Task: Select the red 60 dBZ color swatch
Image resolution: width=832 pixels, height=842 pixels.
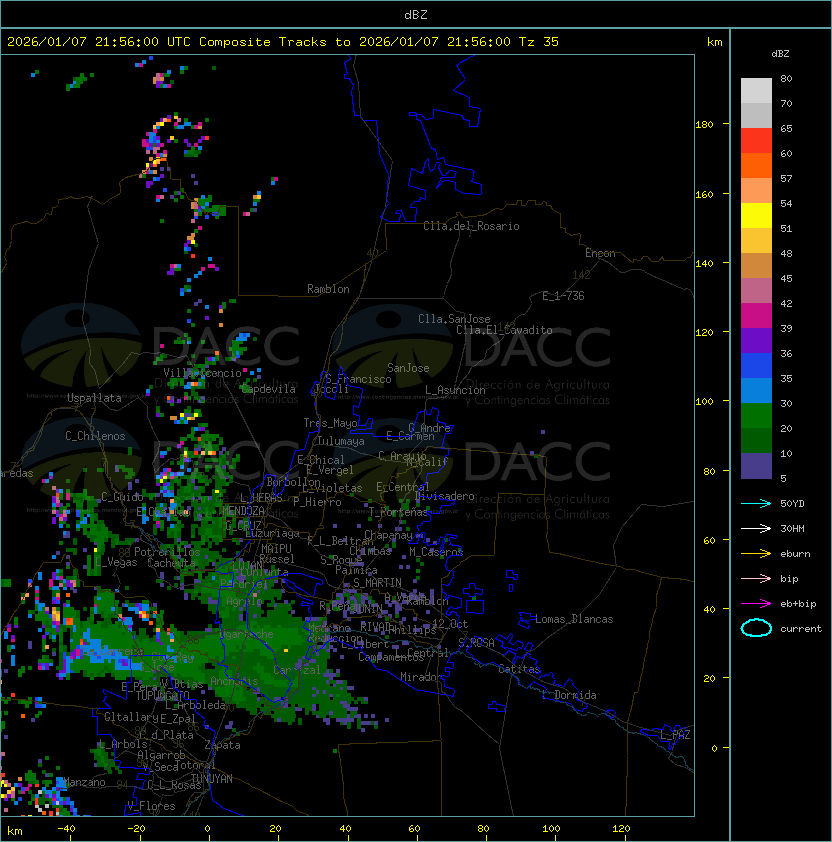Action: (756, 141)
